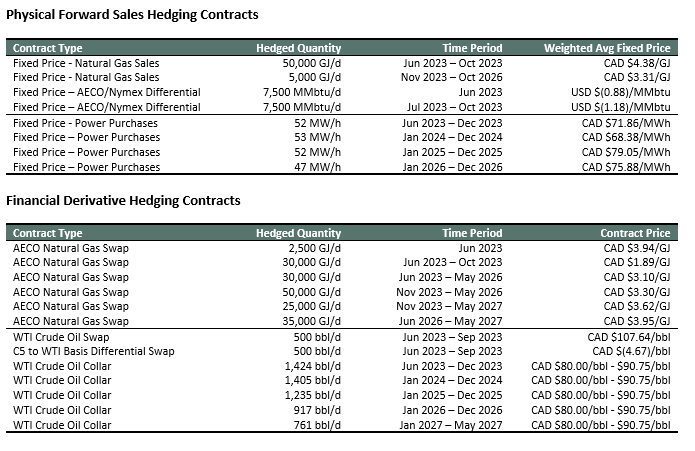Select the USD $(0.88)/MMbtu differential price
The width and height of the screenshot is (695, 451).
(x=621, y=92)
